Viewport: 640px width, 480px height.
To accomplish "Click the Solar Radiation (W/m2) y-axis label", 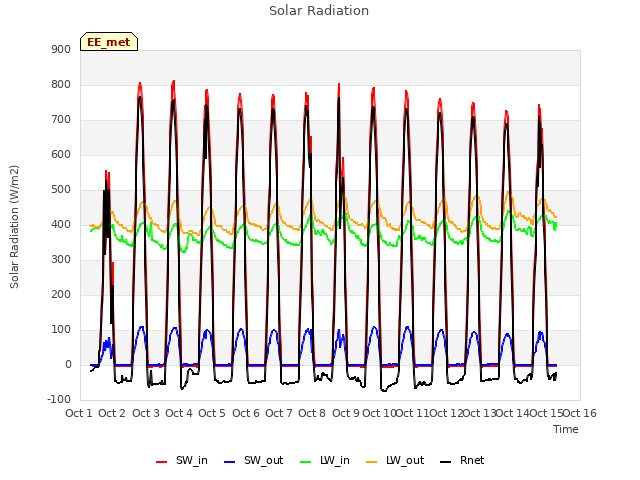I will tap(14, 227).
